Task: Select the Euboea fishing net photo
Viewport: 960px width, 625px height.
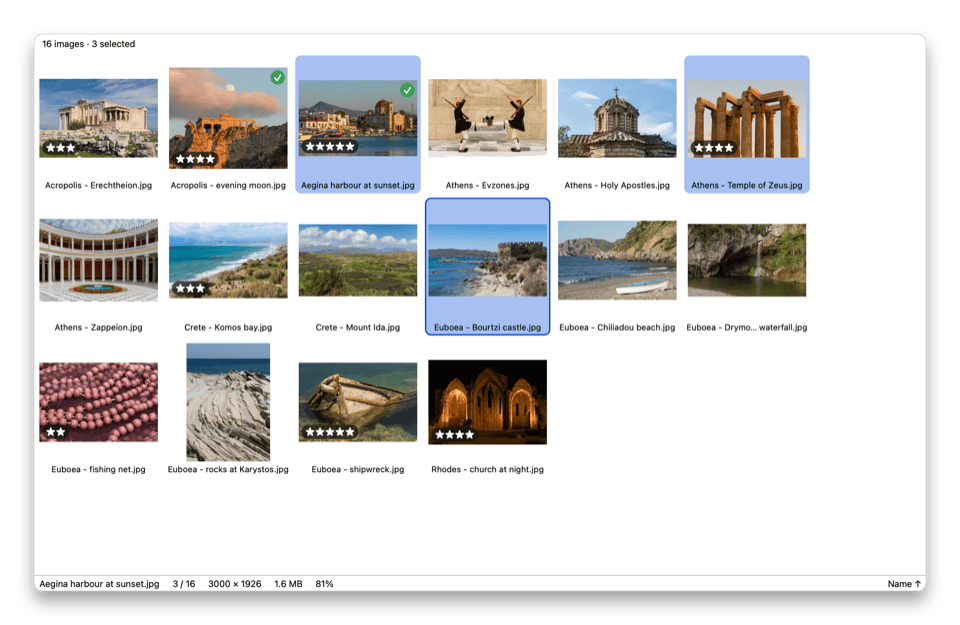Action: click(99, 402)
